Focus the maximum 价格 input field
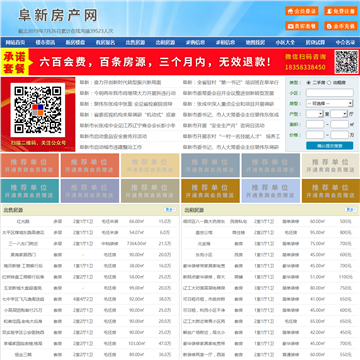The width and height of the screenshot is (360, 360). (x=340, y=135)
